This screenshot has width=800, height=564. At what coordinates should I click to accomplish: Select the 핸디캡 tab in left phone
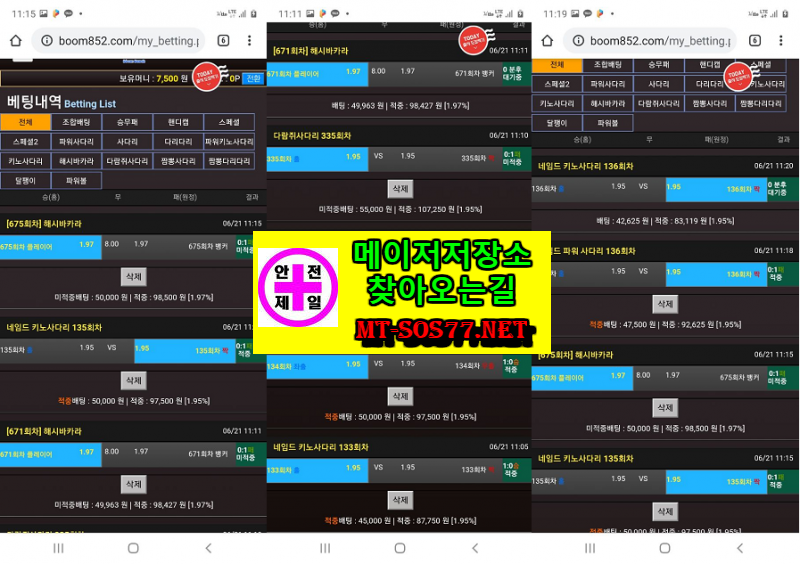point(178,122)
